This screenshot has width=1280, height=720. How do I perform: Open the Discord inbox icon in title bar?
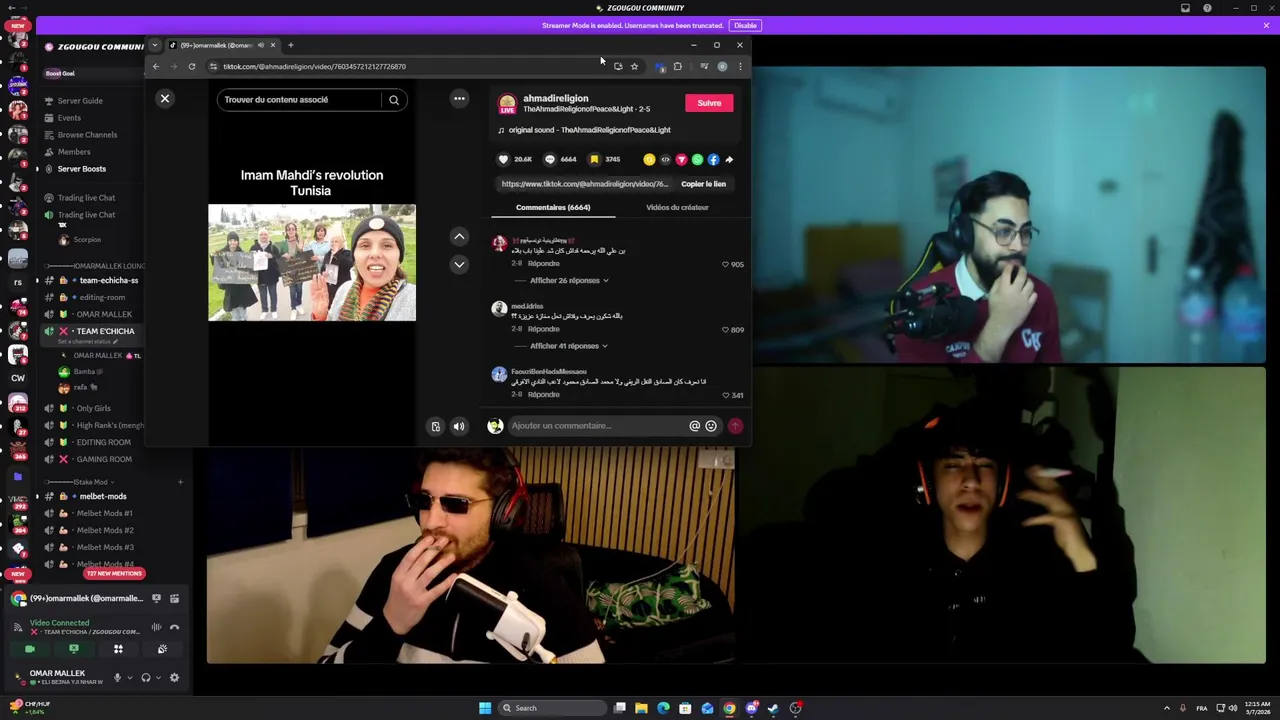[x=1185, y=8]
